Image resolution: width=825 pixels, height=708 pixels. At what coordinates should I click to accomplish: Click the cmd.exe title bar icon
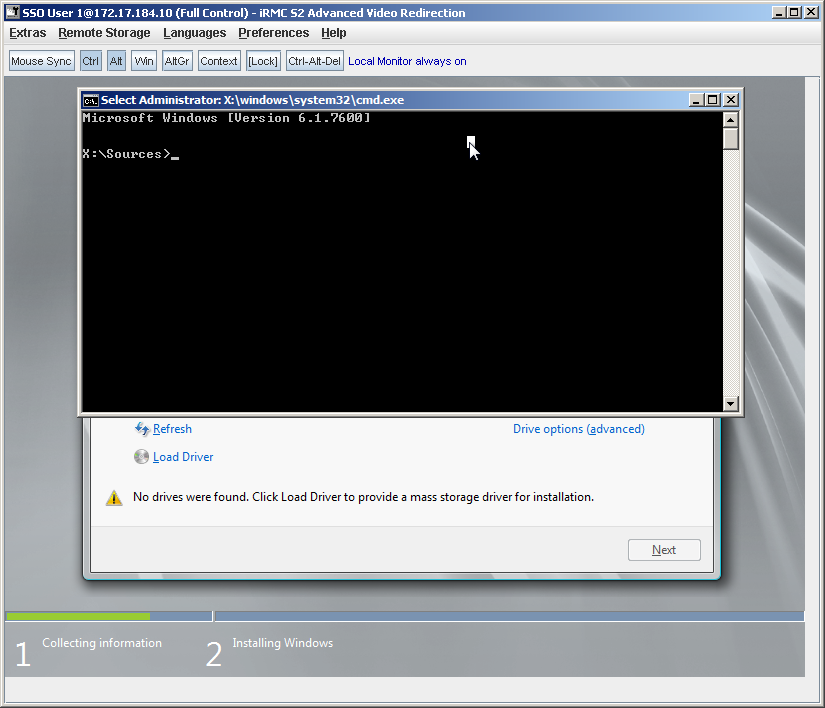[x=90, y=100]
